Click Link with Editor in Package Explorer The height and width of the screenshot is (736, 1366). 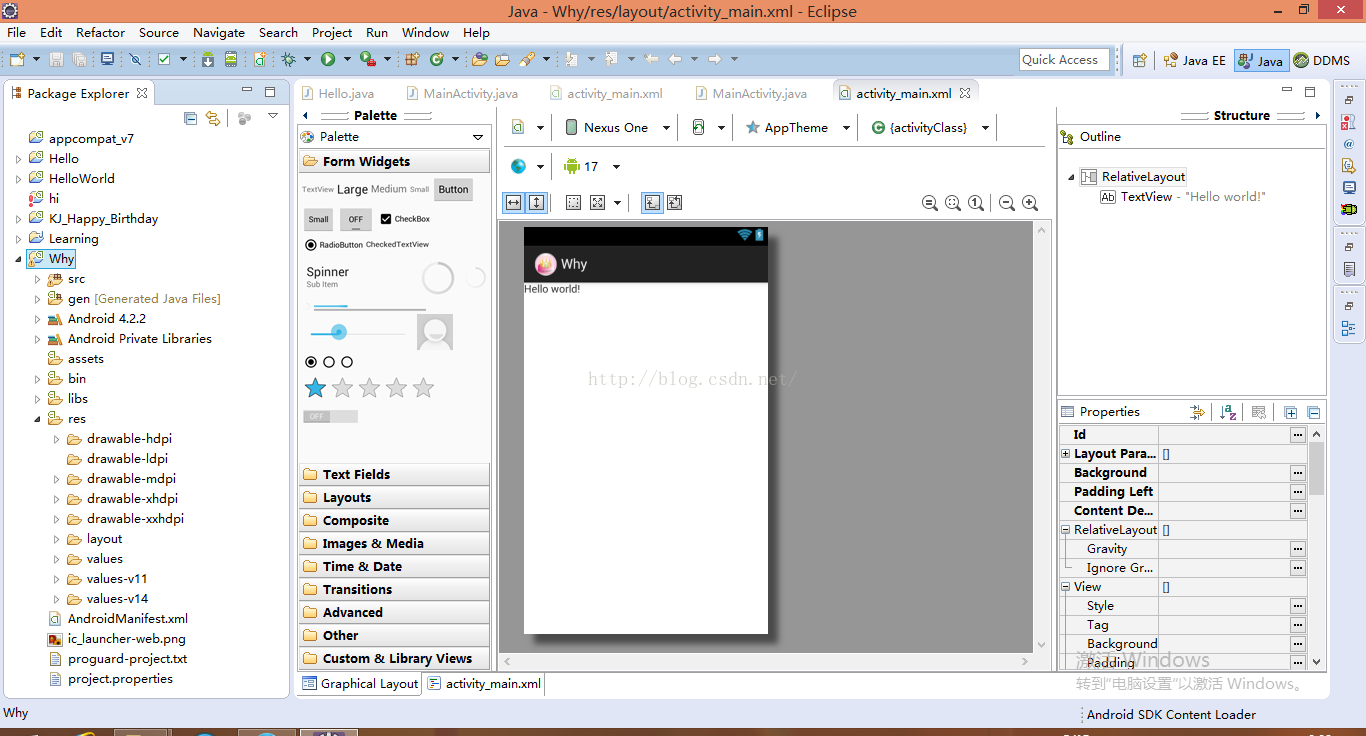213,118
